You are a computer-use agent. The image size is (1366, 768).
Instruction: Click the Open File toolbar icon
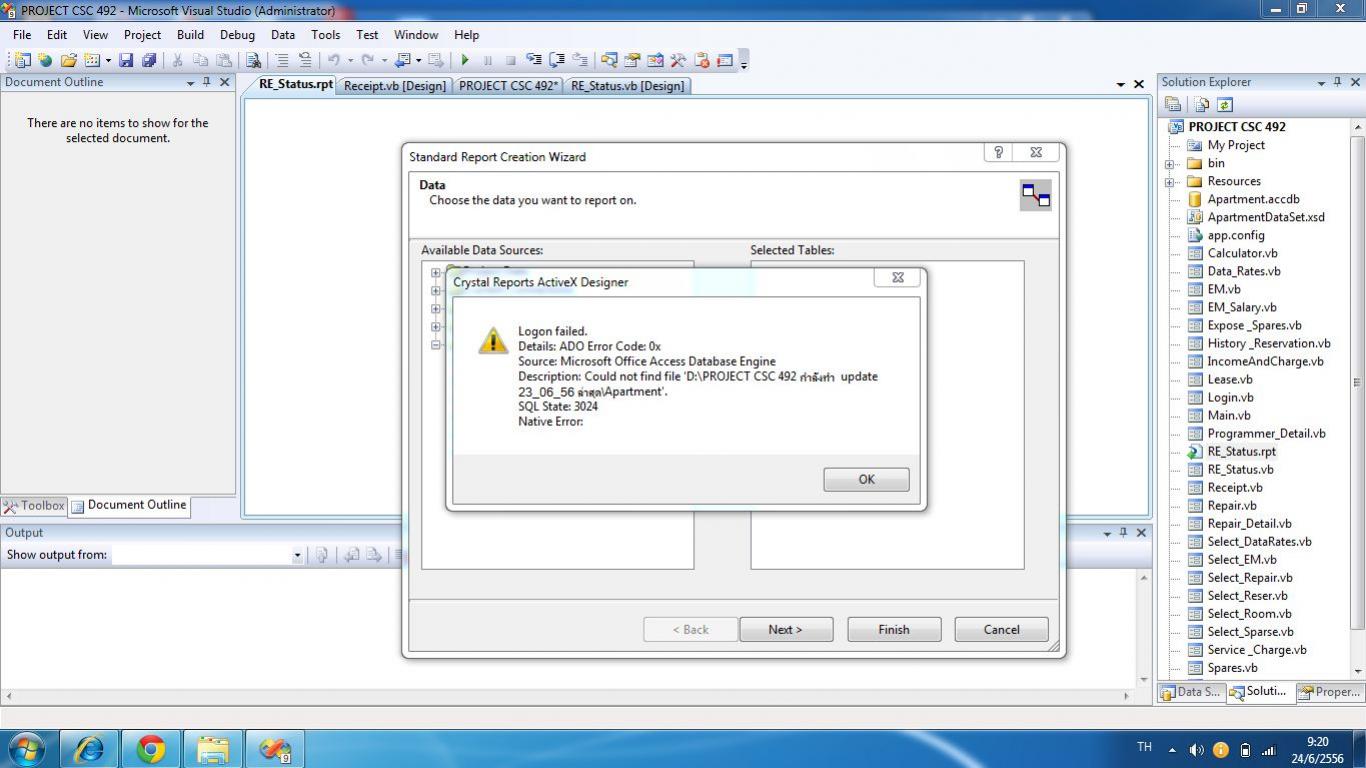(x=68, y=60)
